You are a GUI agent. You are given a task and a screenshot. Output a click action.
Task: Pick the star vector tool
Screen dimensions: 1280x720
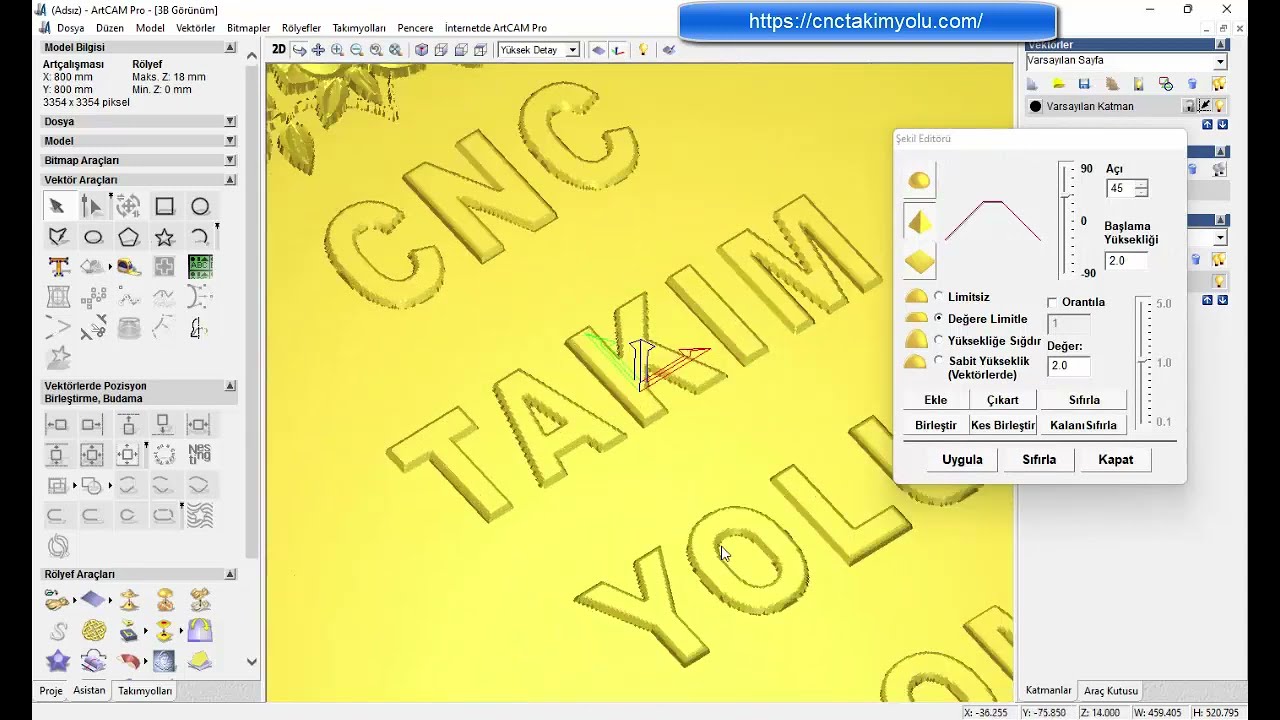(164, 237)
